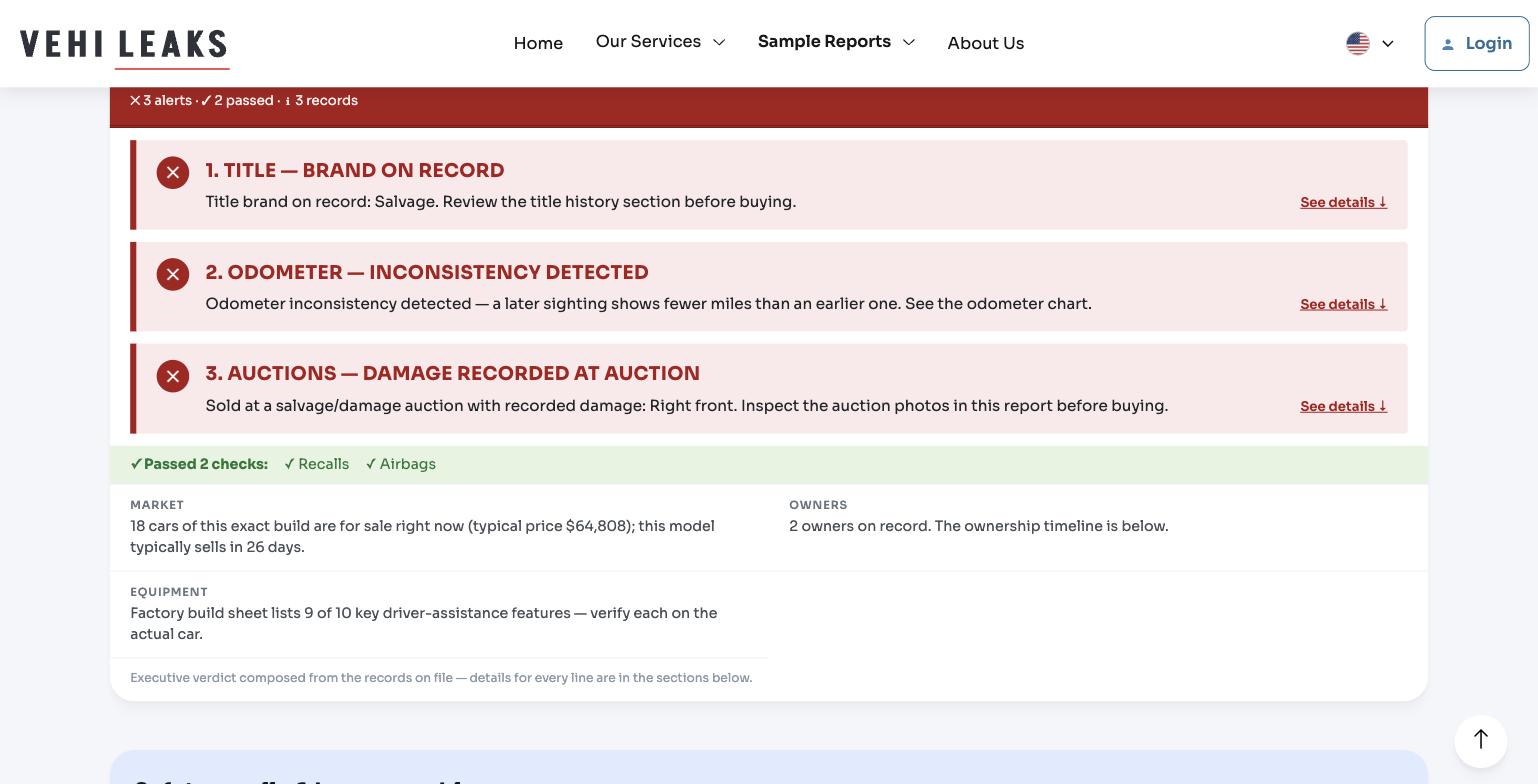
Task: Click the Recalls passed check
Action: point(316,464)
